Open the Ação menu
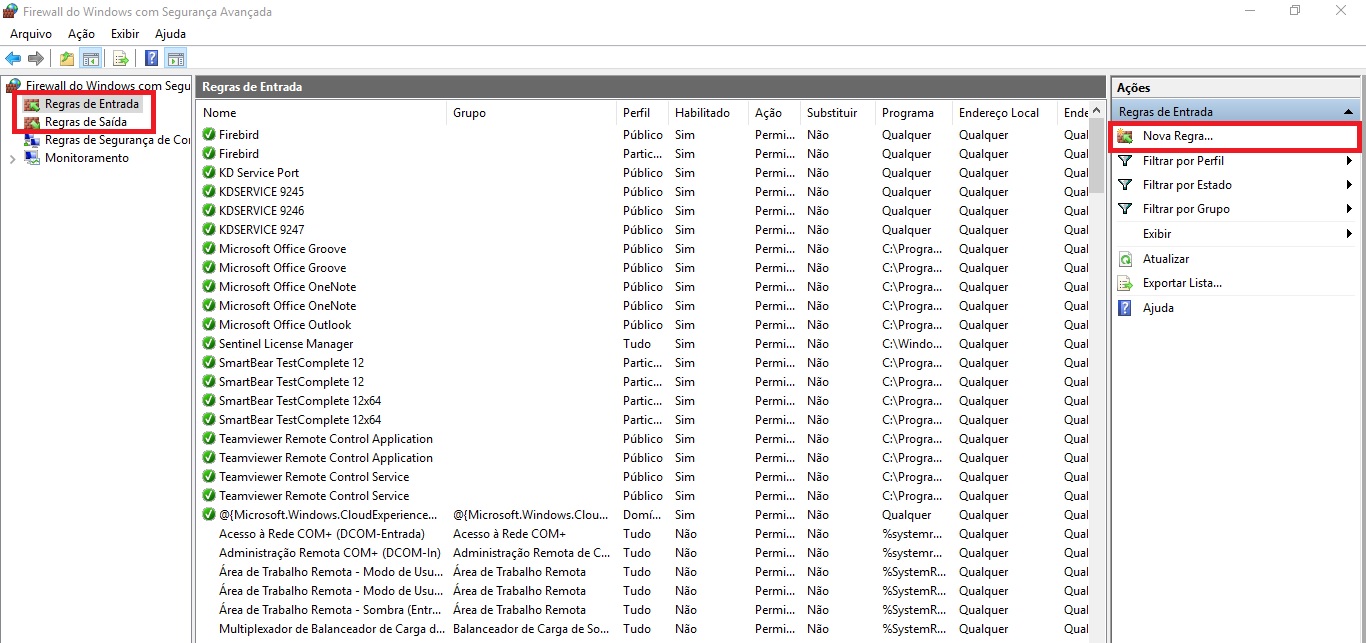 tap(81, 34)
